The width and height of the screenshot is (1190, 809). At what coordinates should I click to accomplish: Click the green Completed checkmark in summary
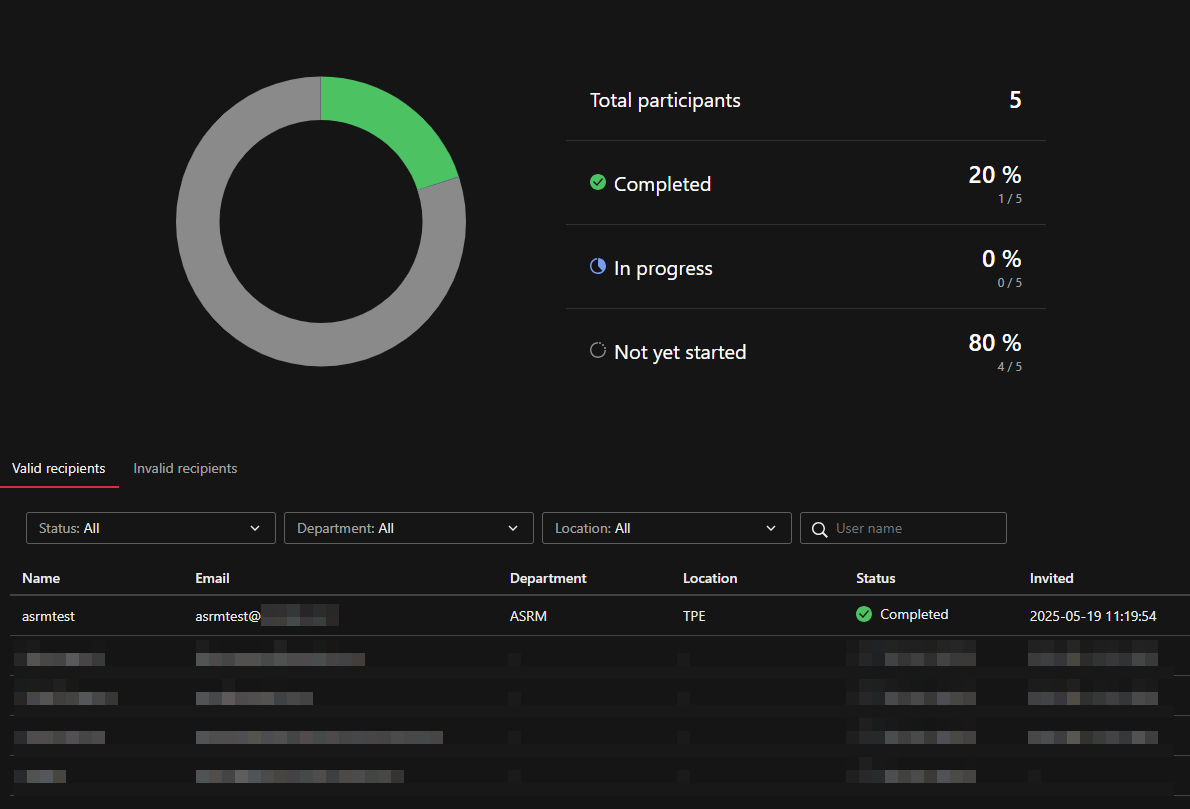pyautogui.click(x=598, y=183)
